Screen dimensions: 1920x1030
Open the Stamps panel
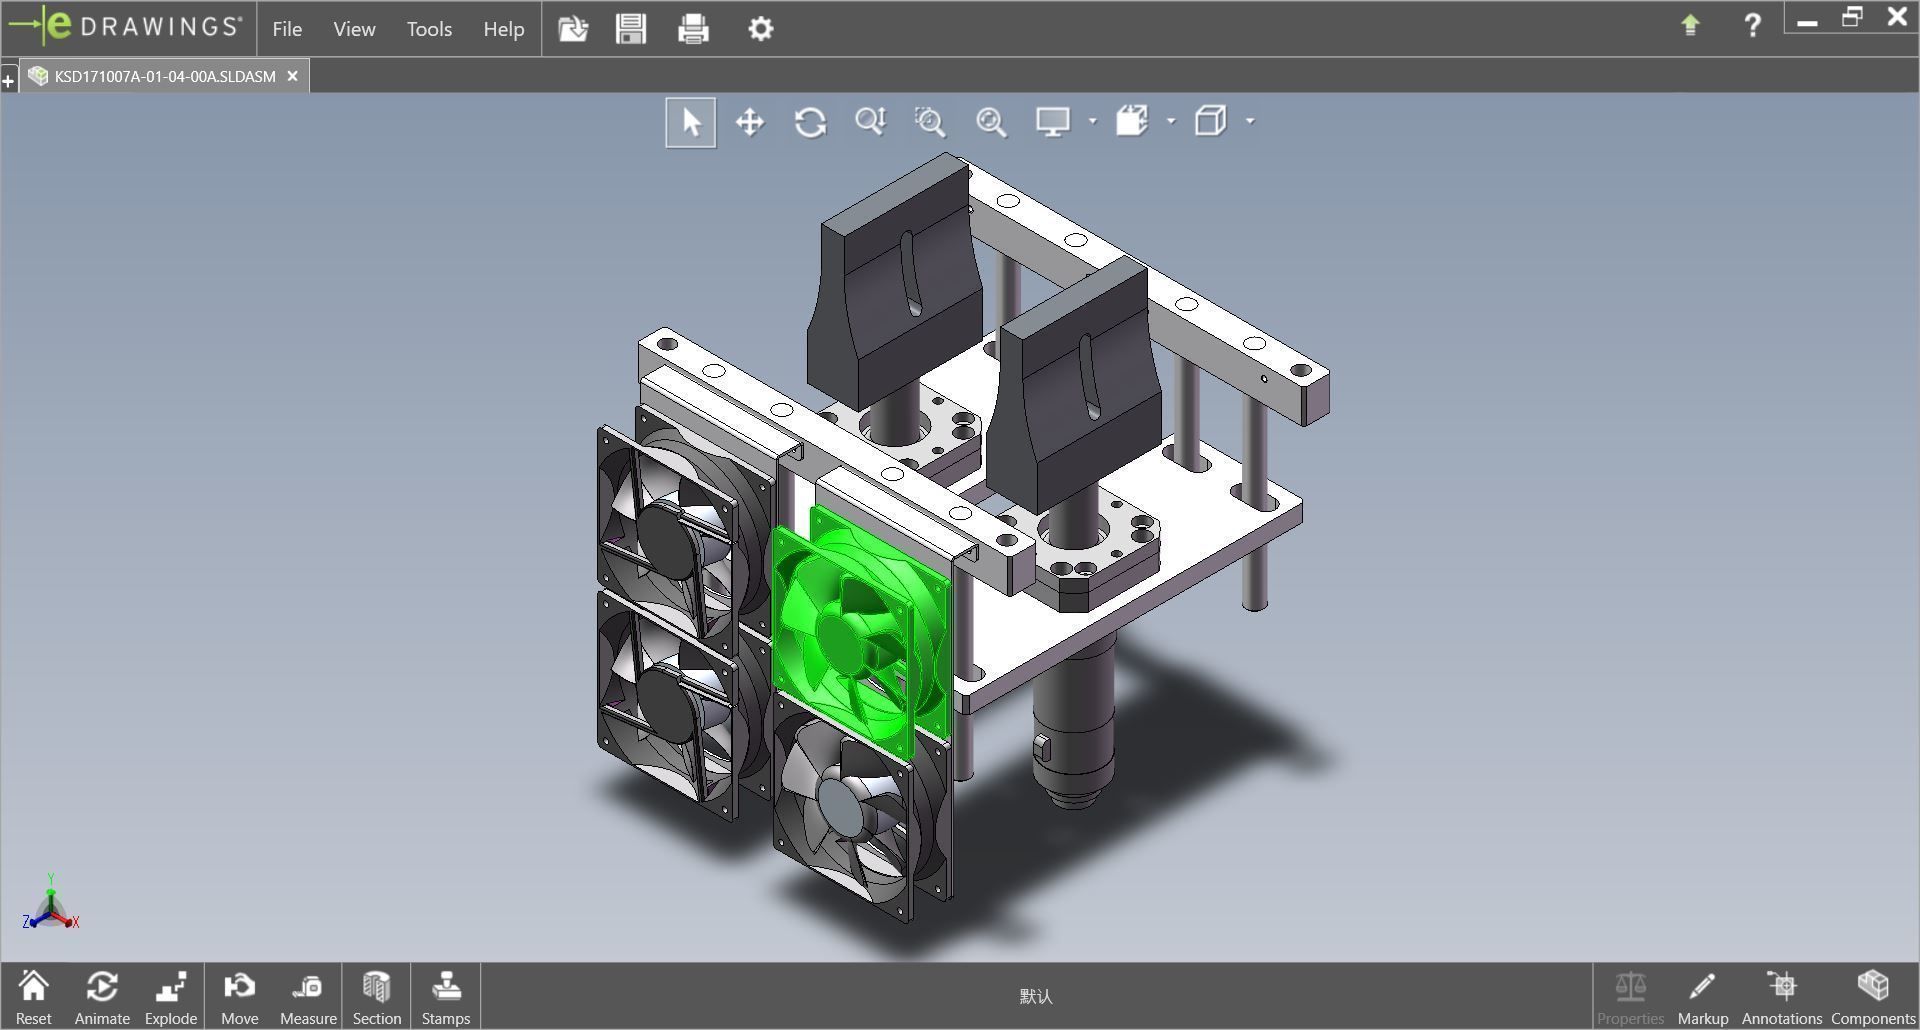click(445, 996)
